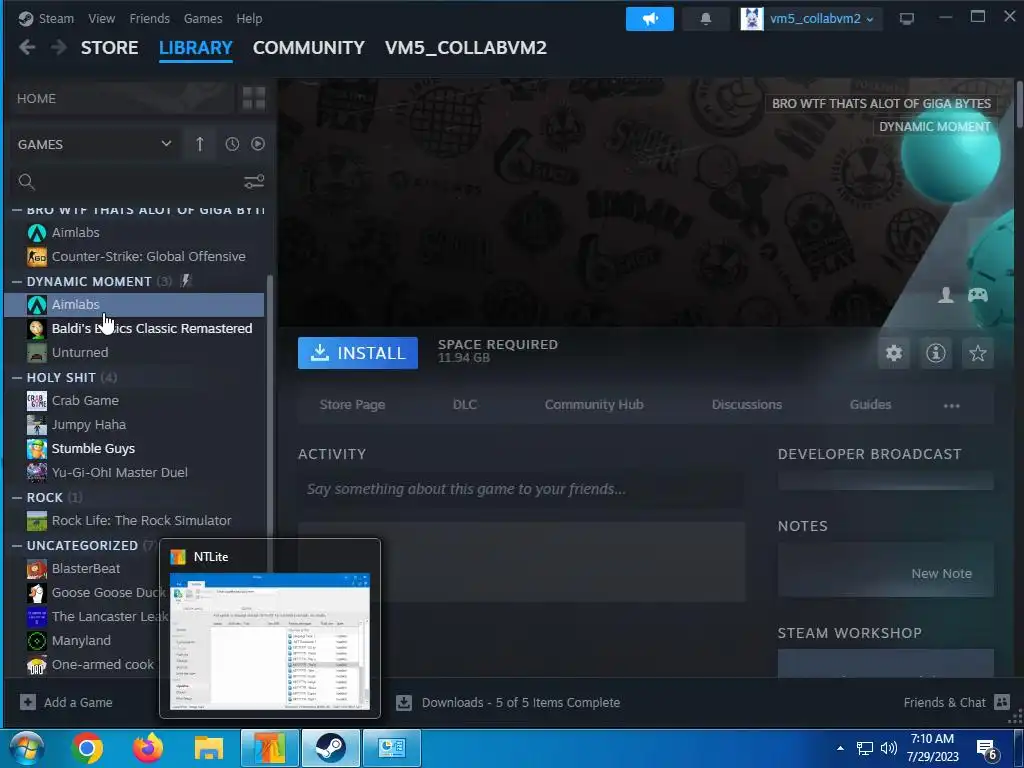Select Stumble Guys
This screenshot has height=768, width=1024.
tap(134, 449)
